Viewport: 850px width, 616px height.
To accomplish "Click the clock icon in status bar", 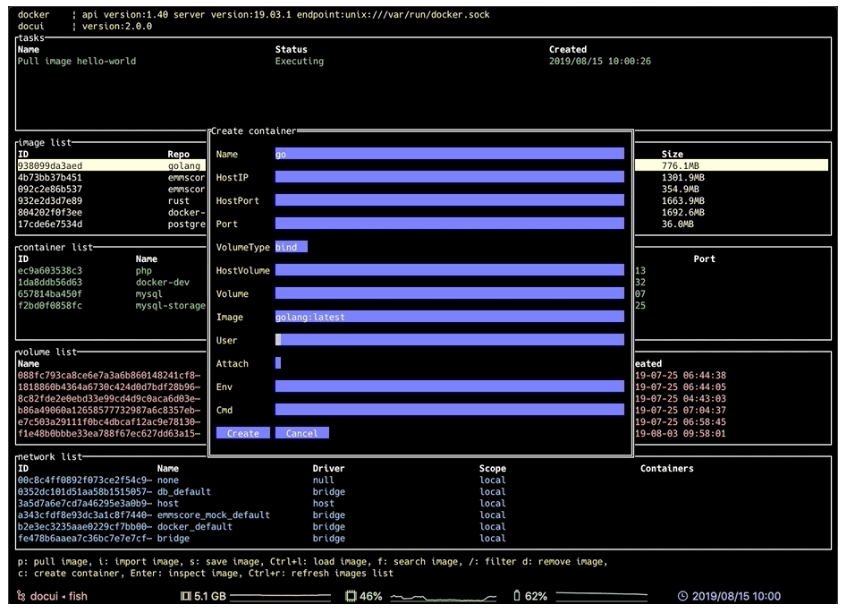I will coord(681,598).
